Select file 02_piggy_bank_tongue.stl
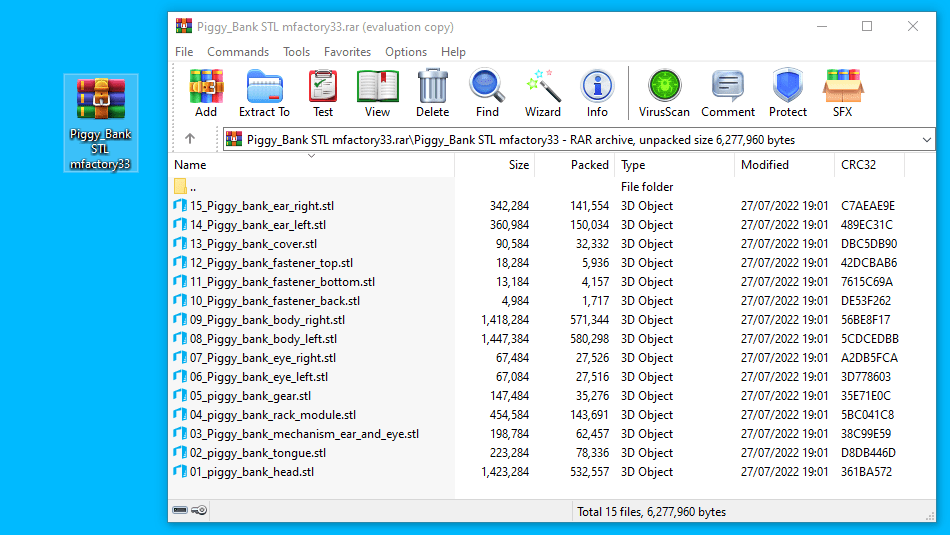Screen dimensions: 950x535 [258, 453]
